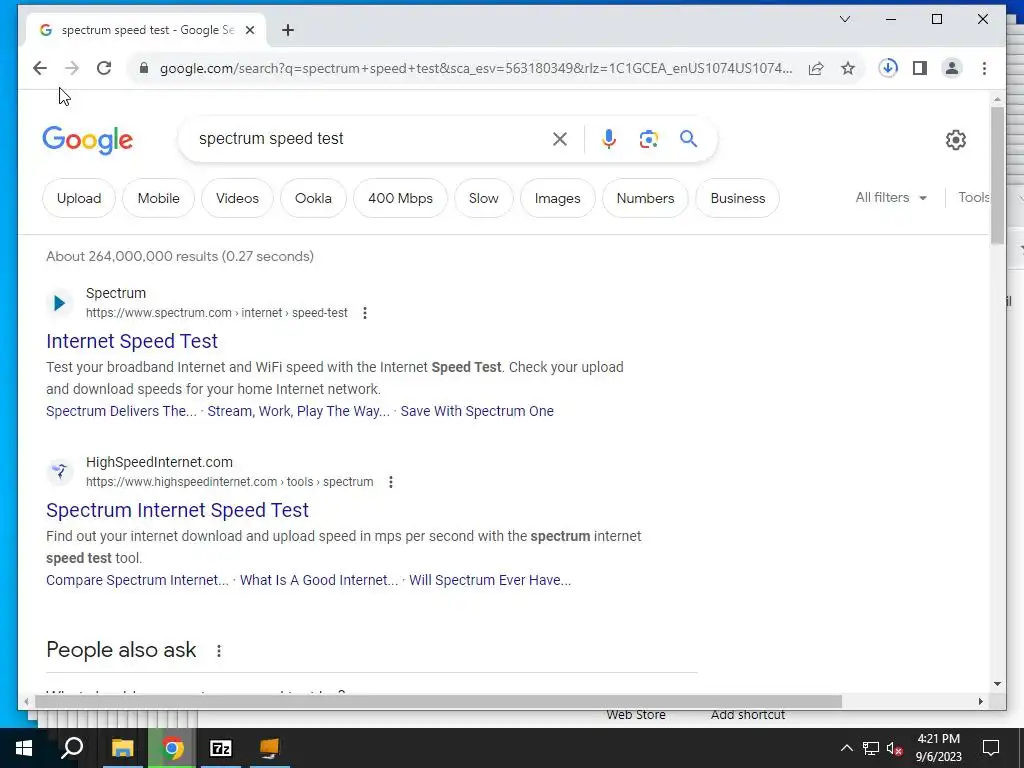Start voice search with microphone icon
The height and width of the screenshot is (768, 1024).
point(609,139)
